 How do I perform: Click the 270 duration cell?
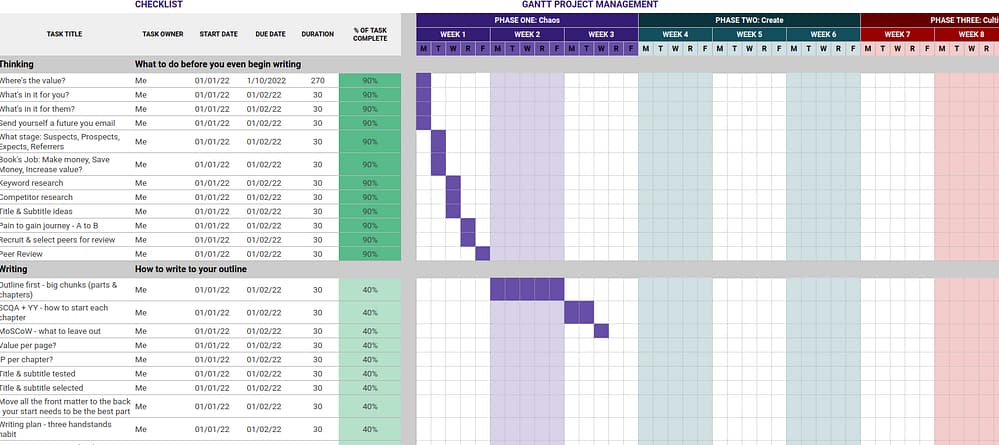[317, 80]
